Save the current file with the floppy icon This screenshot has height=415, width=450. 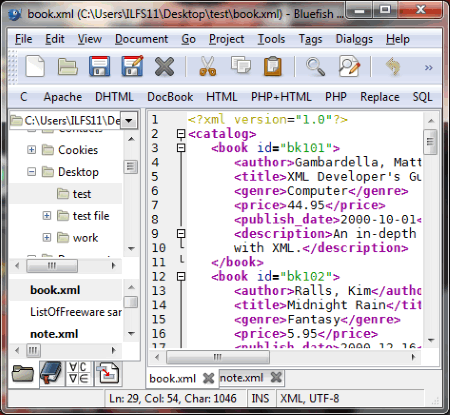pyautogui.click(x=100, y=66)
